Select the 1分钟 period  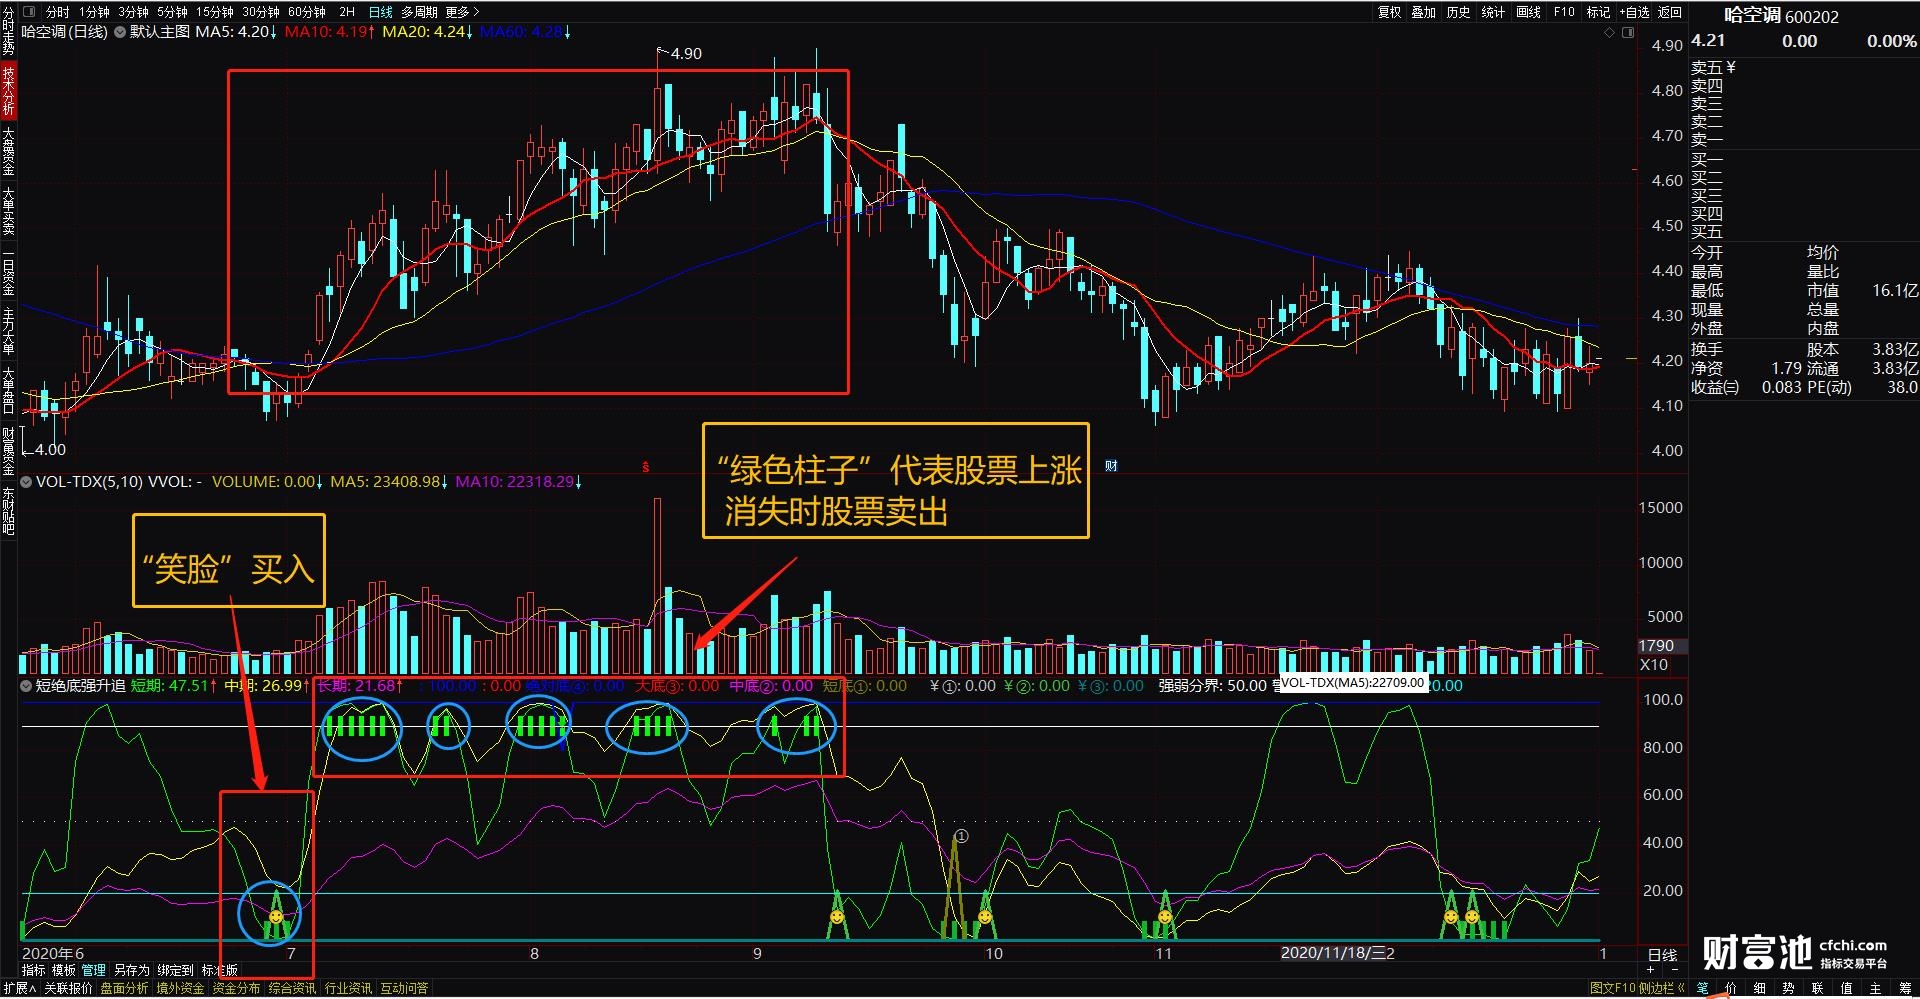[94, 12]
